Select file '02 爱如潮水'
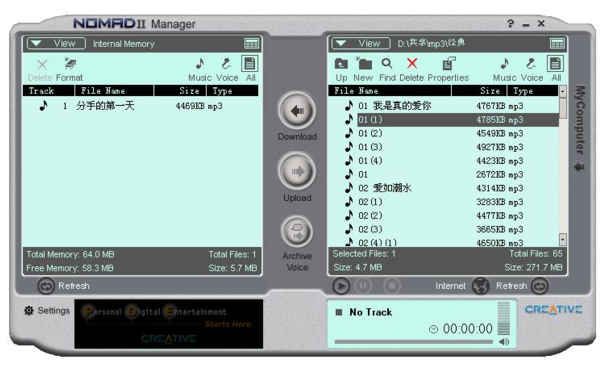600x381 pixels. pyautogui.click(x=444, y=188)
